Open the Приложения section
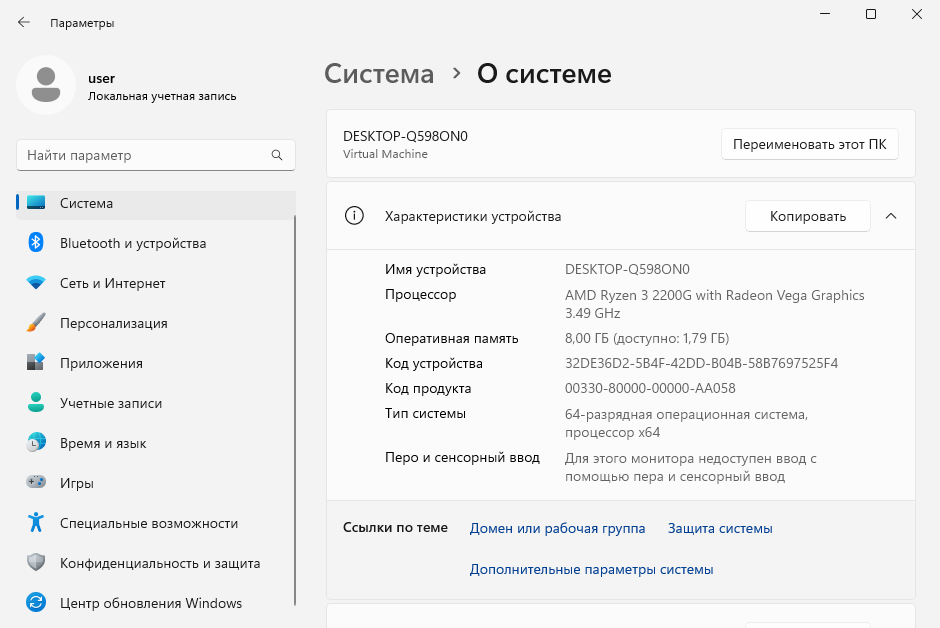Image resolution: width=940 pixels, height=628 pixels. coord(156,363)
